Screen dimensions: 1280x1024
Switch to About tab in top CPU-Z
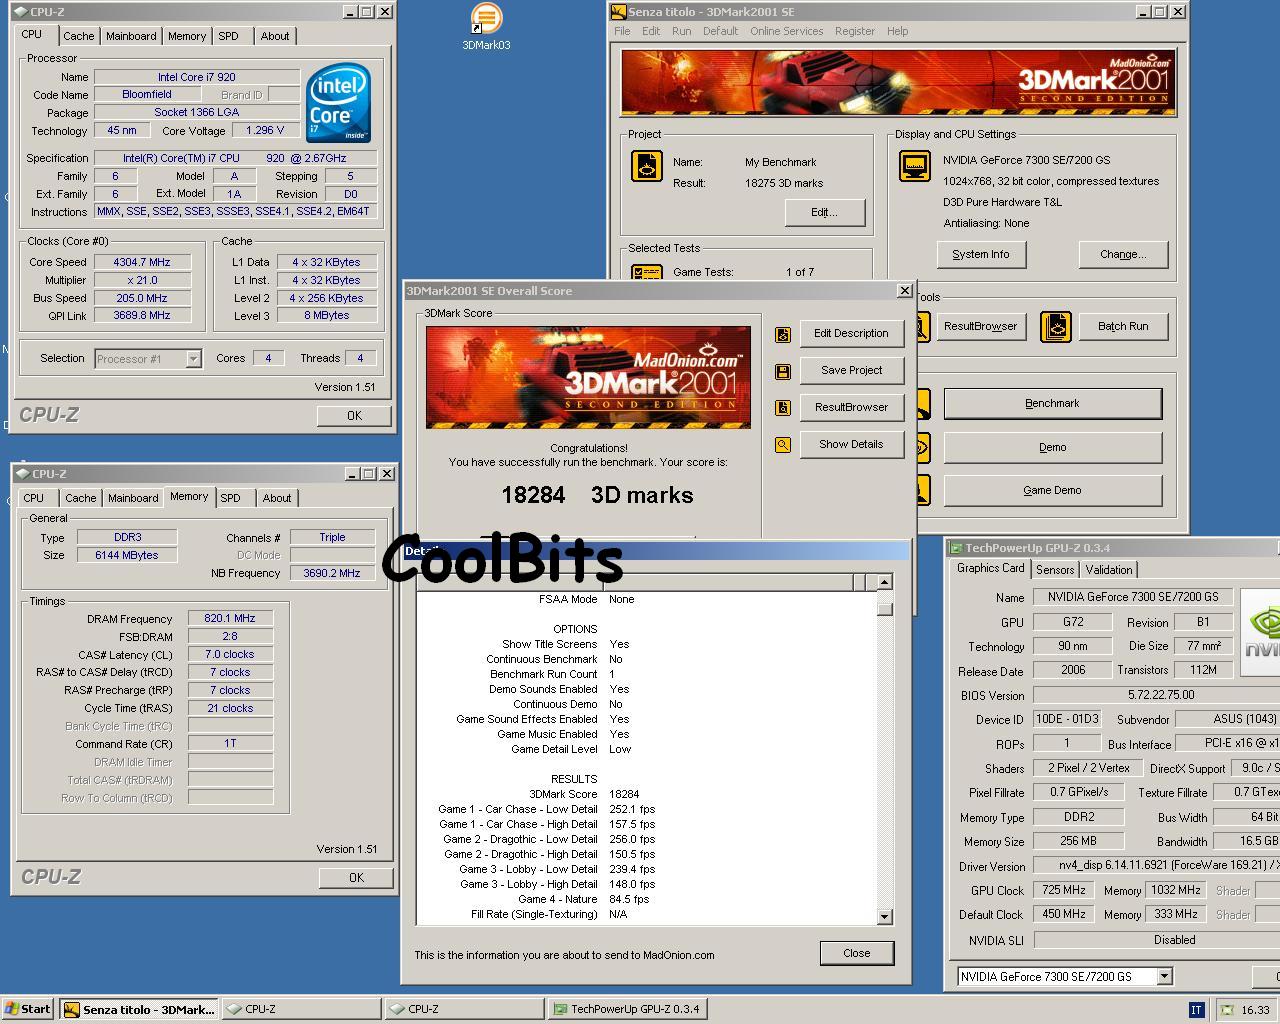[x=275, y=36]
